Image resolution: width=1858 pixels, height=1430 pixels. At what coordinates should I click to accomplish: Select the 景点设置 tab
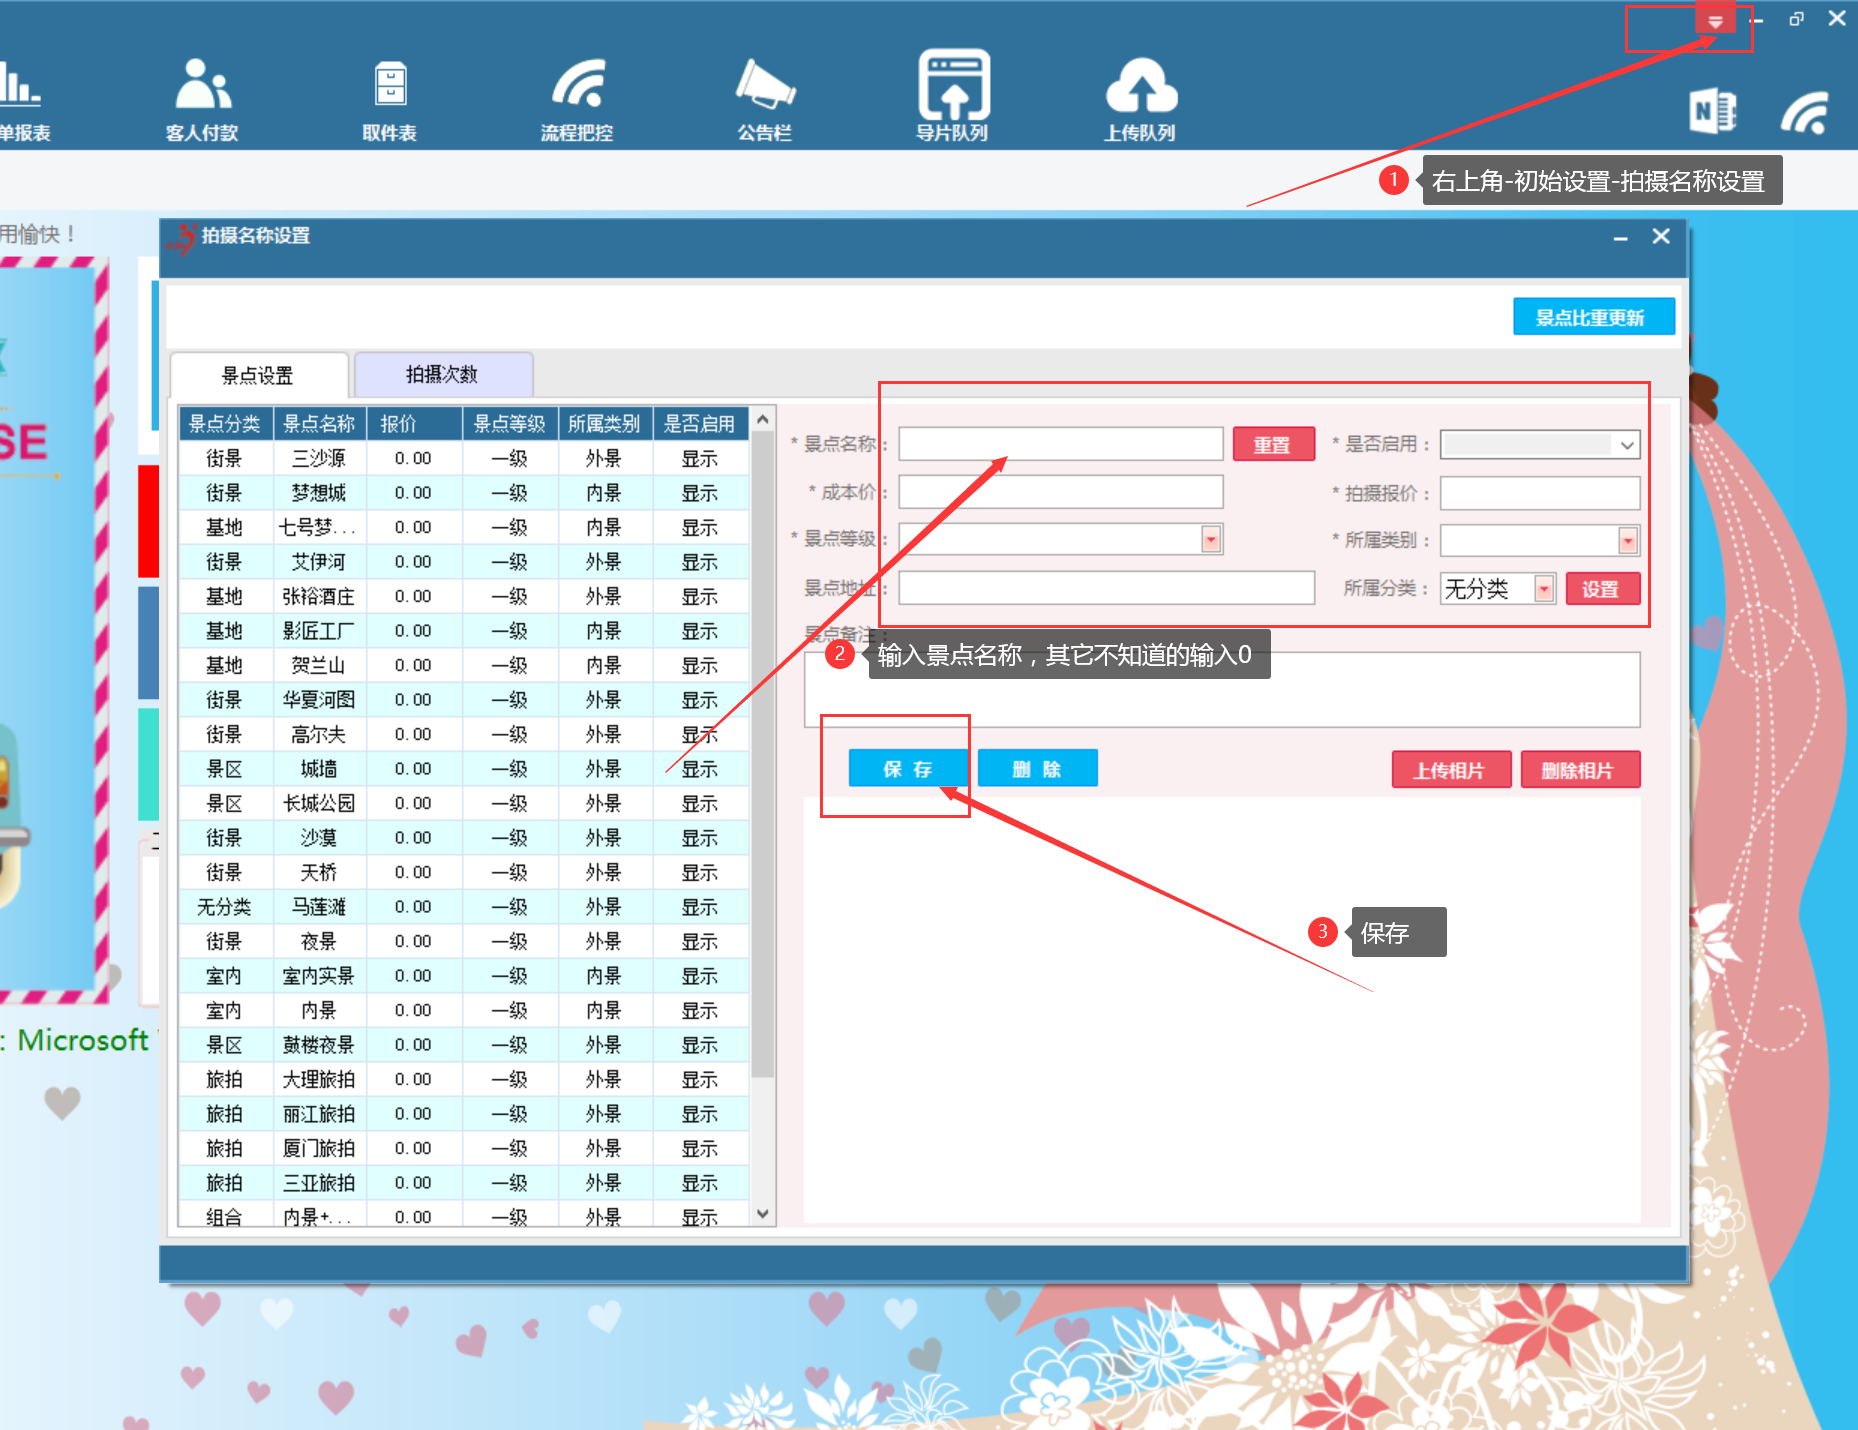pos(258,376)
